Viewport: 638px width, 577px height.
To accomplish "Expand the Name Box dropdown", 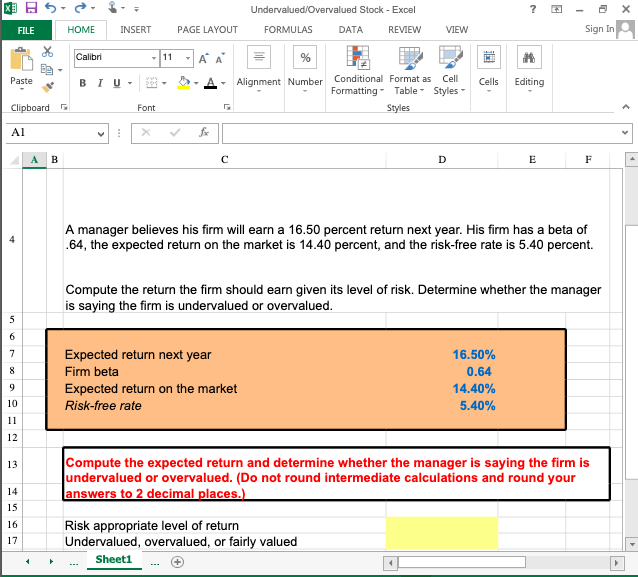I will (101, 133).
